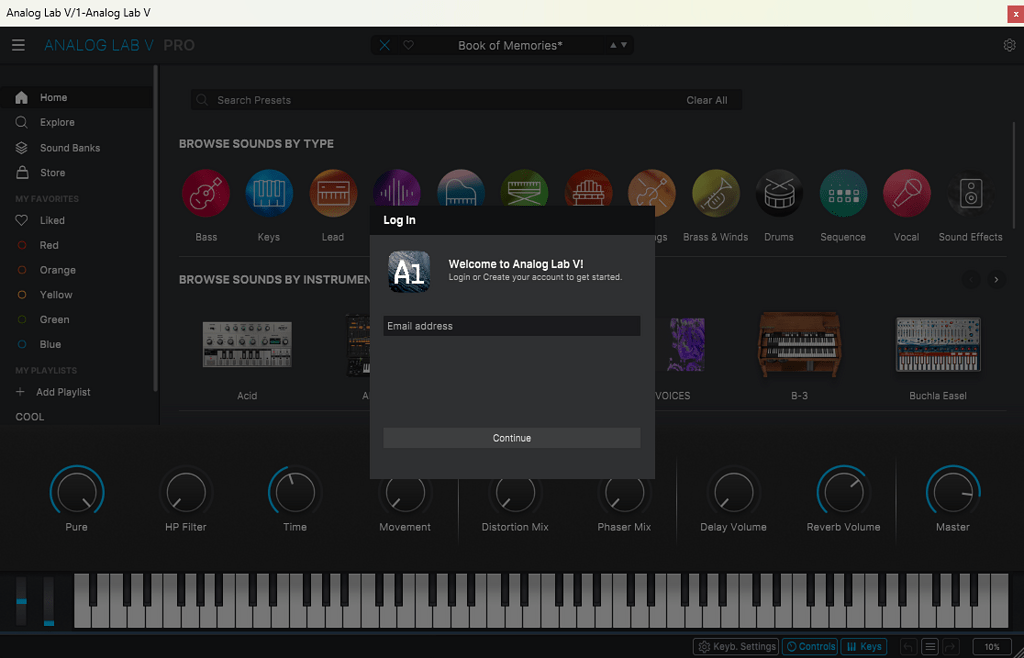Open the Sound Effects category
Viewport: 1024px width, 658px height.
[969, 192]
